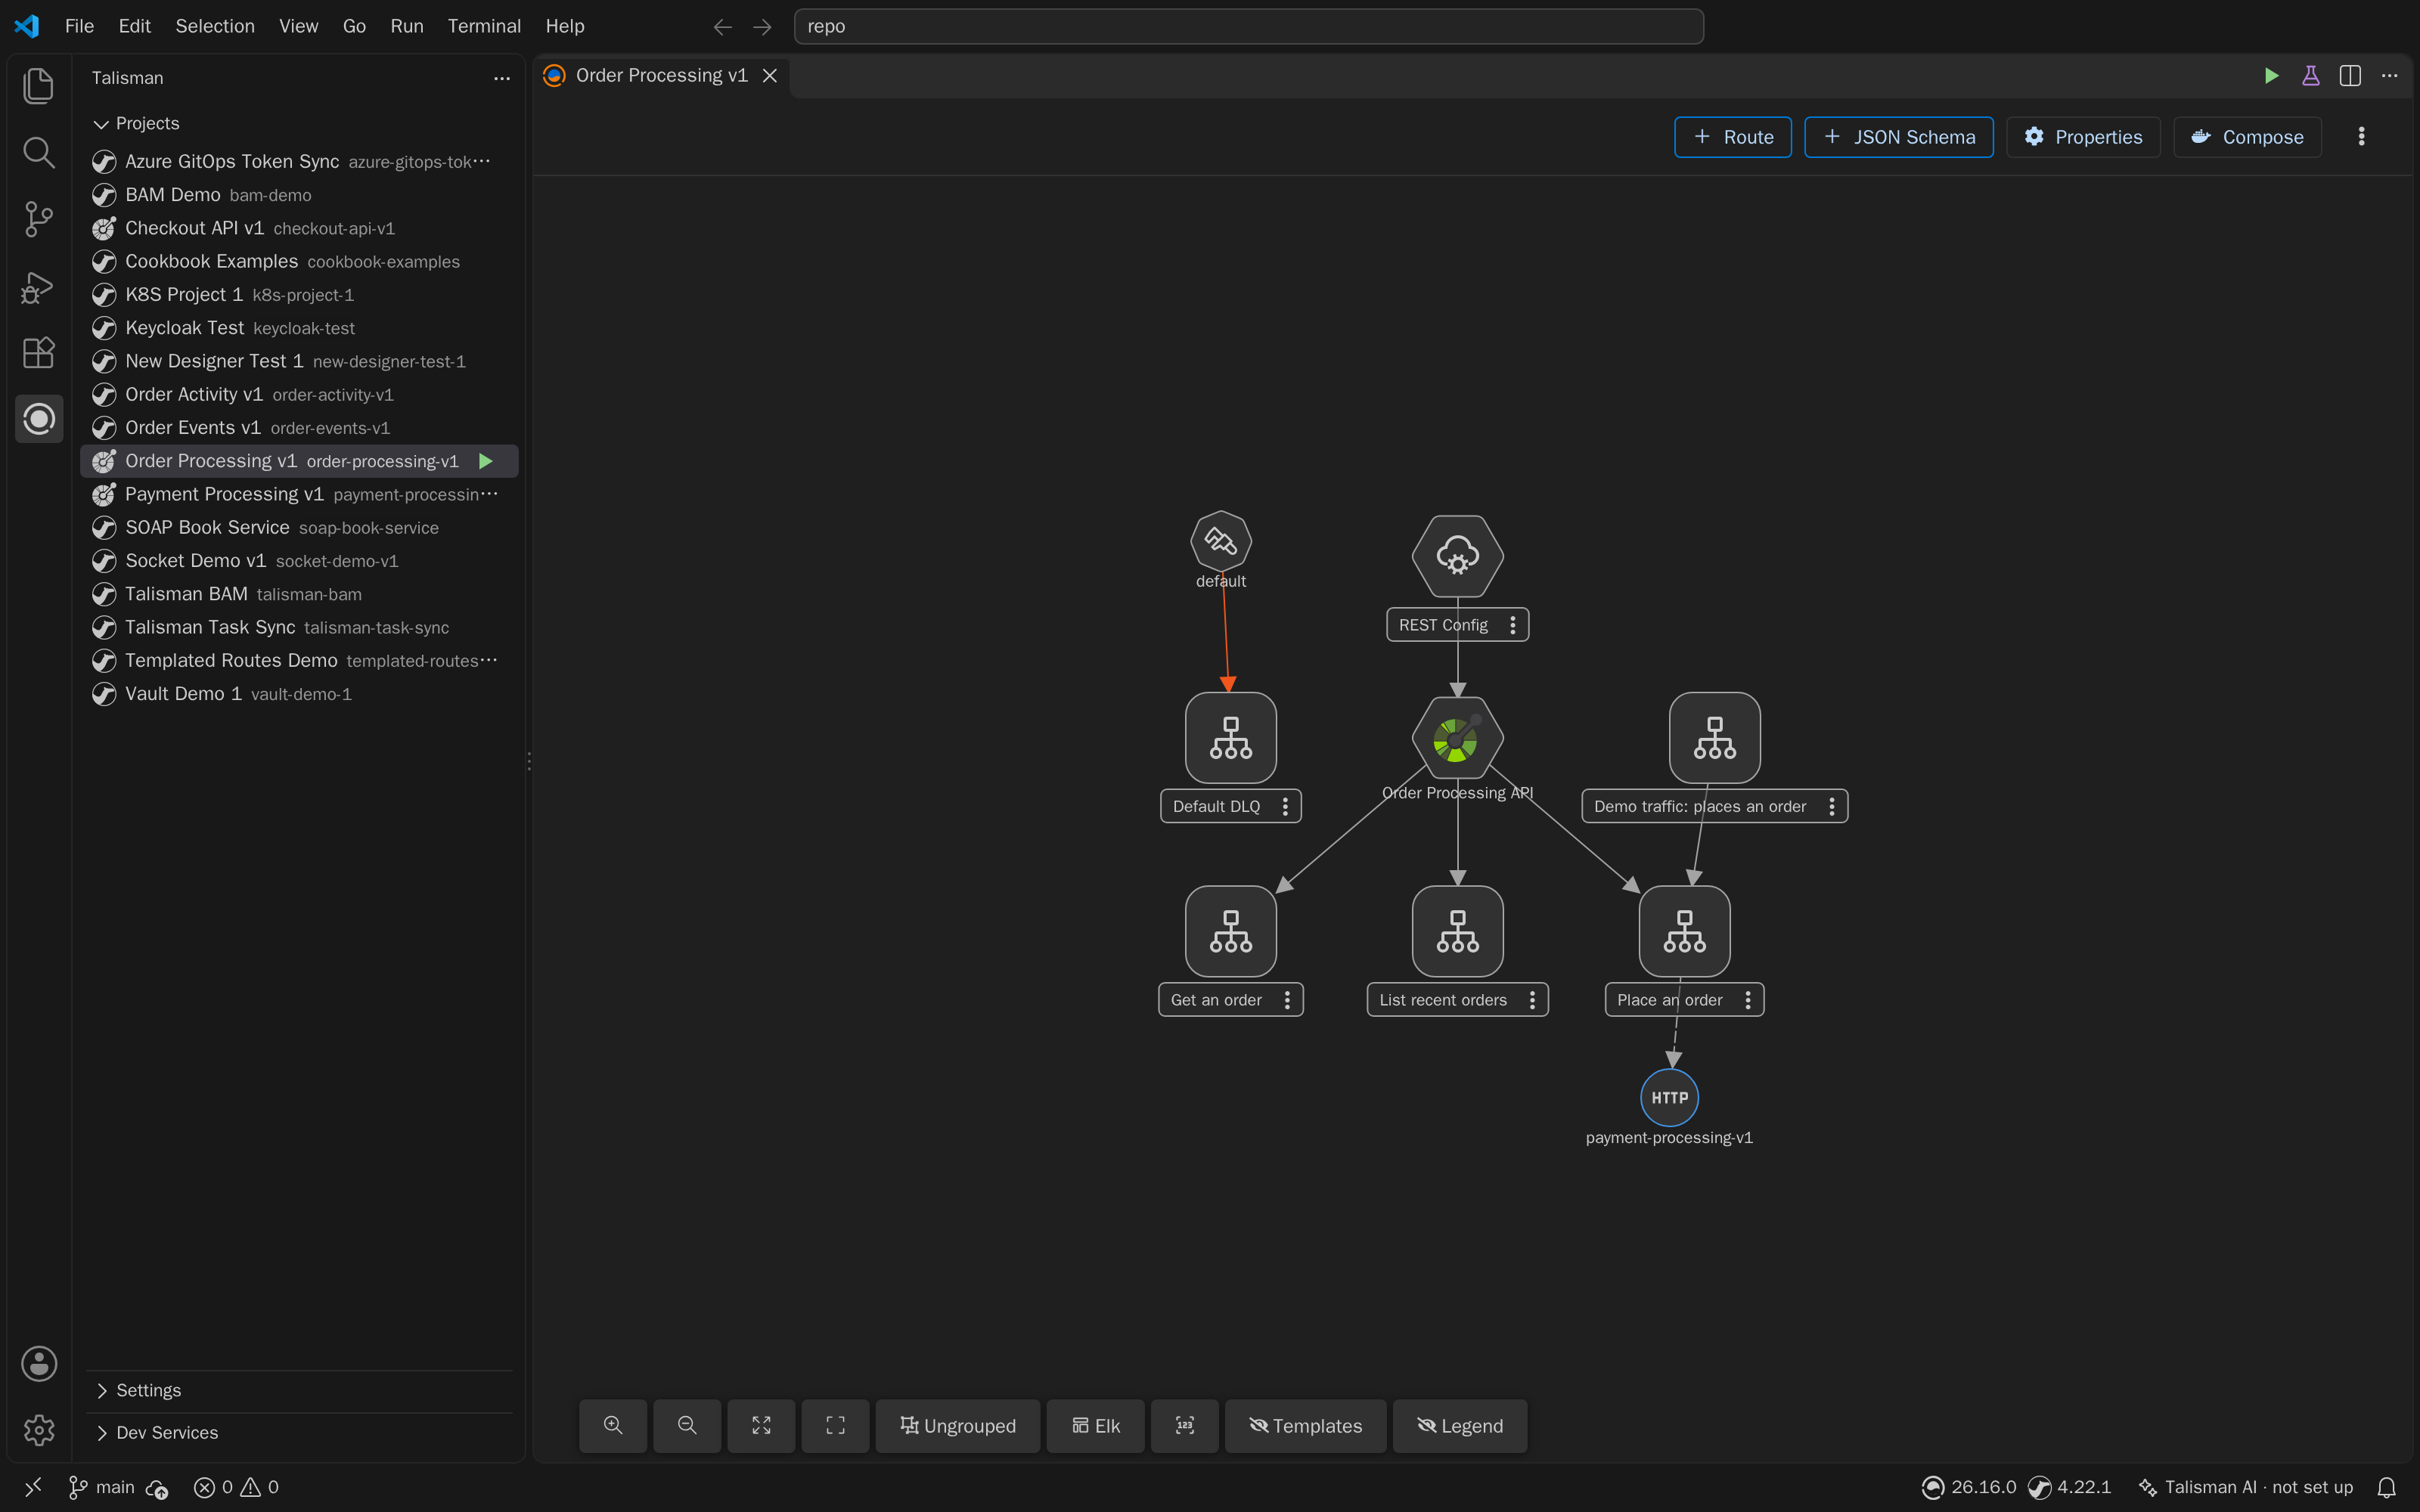Image resolution: width=2420 pixels, height=1512 pixels.
Task: Open the Selection menu
Action: 215,26
